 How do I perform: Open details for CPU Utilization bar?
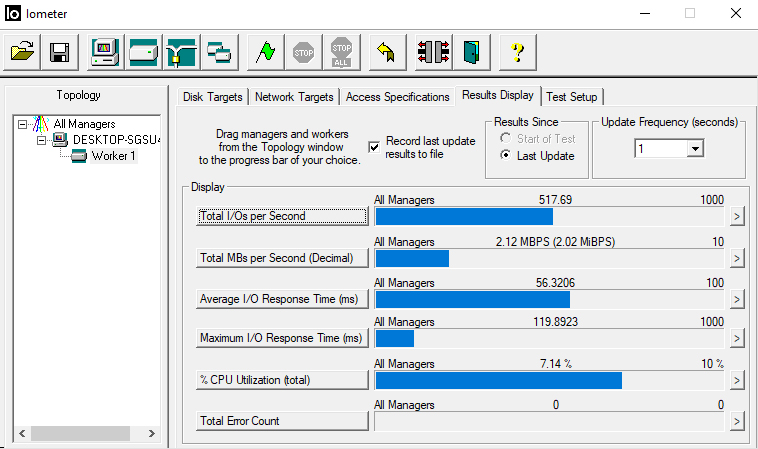pyautogui.click(x=736, y=380)
